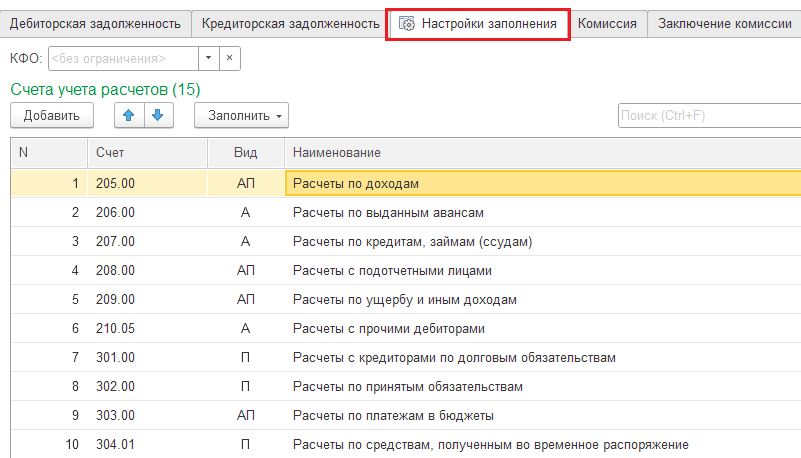Click Вид cell 'А' in row 206.00
The image size is (801, 458).
click(246, 212)
